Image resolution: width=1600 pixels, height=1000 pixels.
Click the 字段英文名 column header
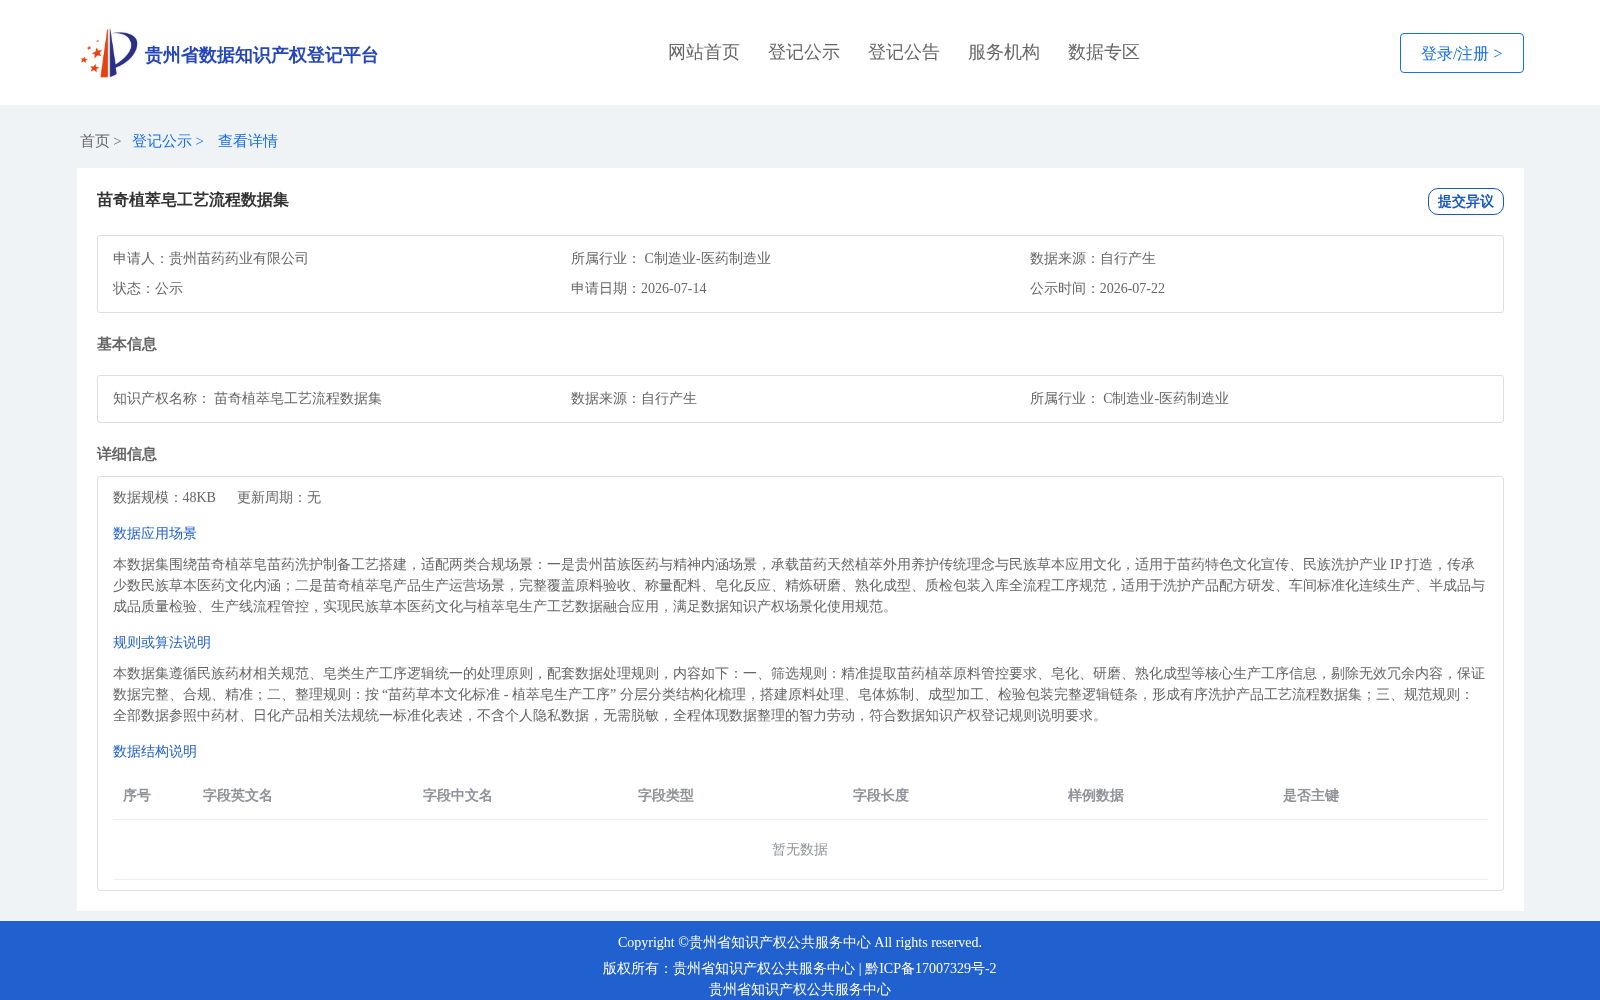point(238,795)
